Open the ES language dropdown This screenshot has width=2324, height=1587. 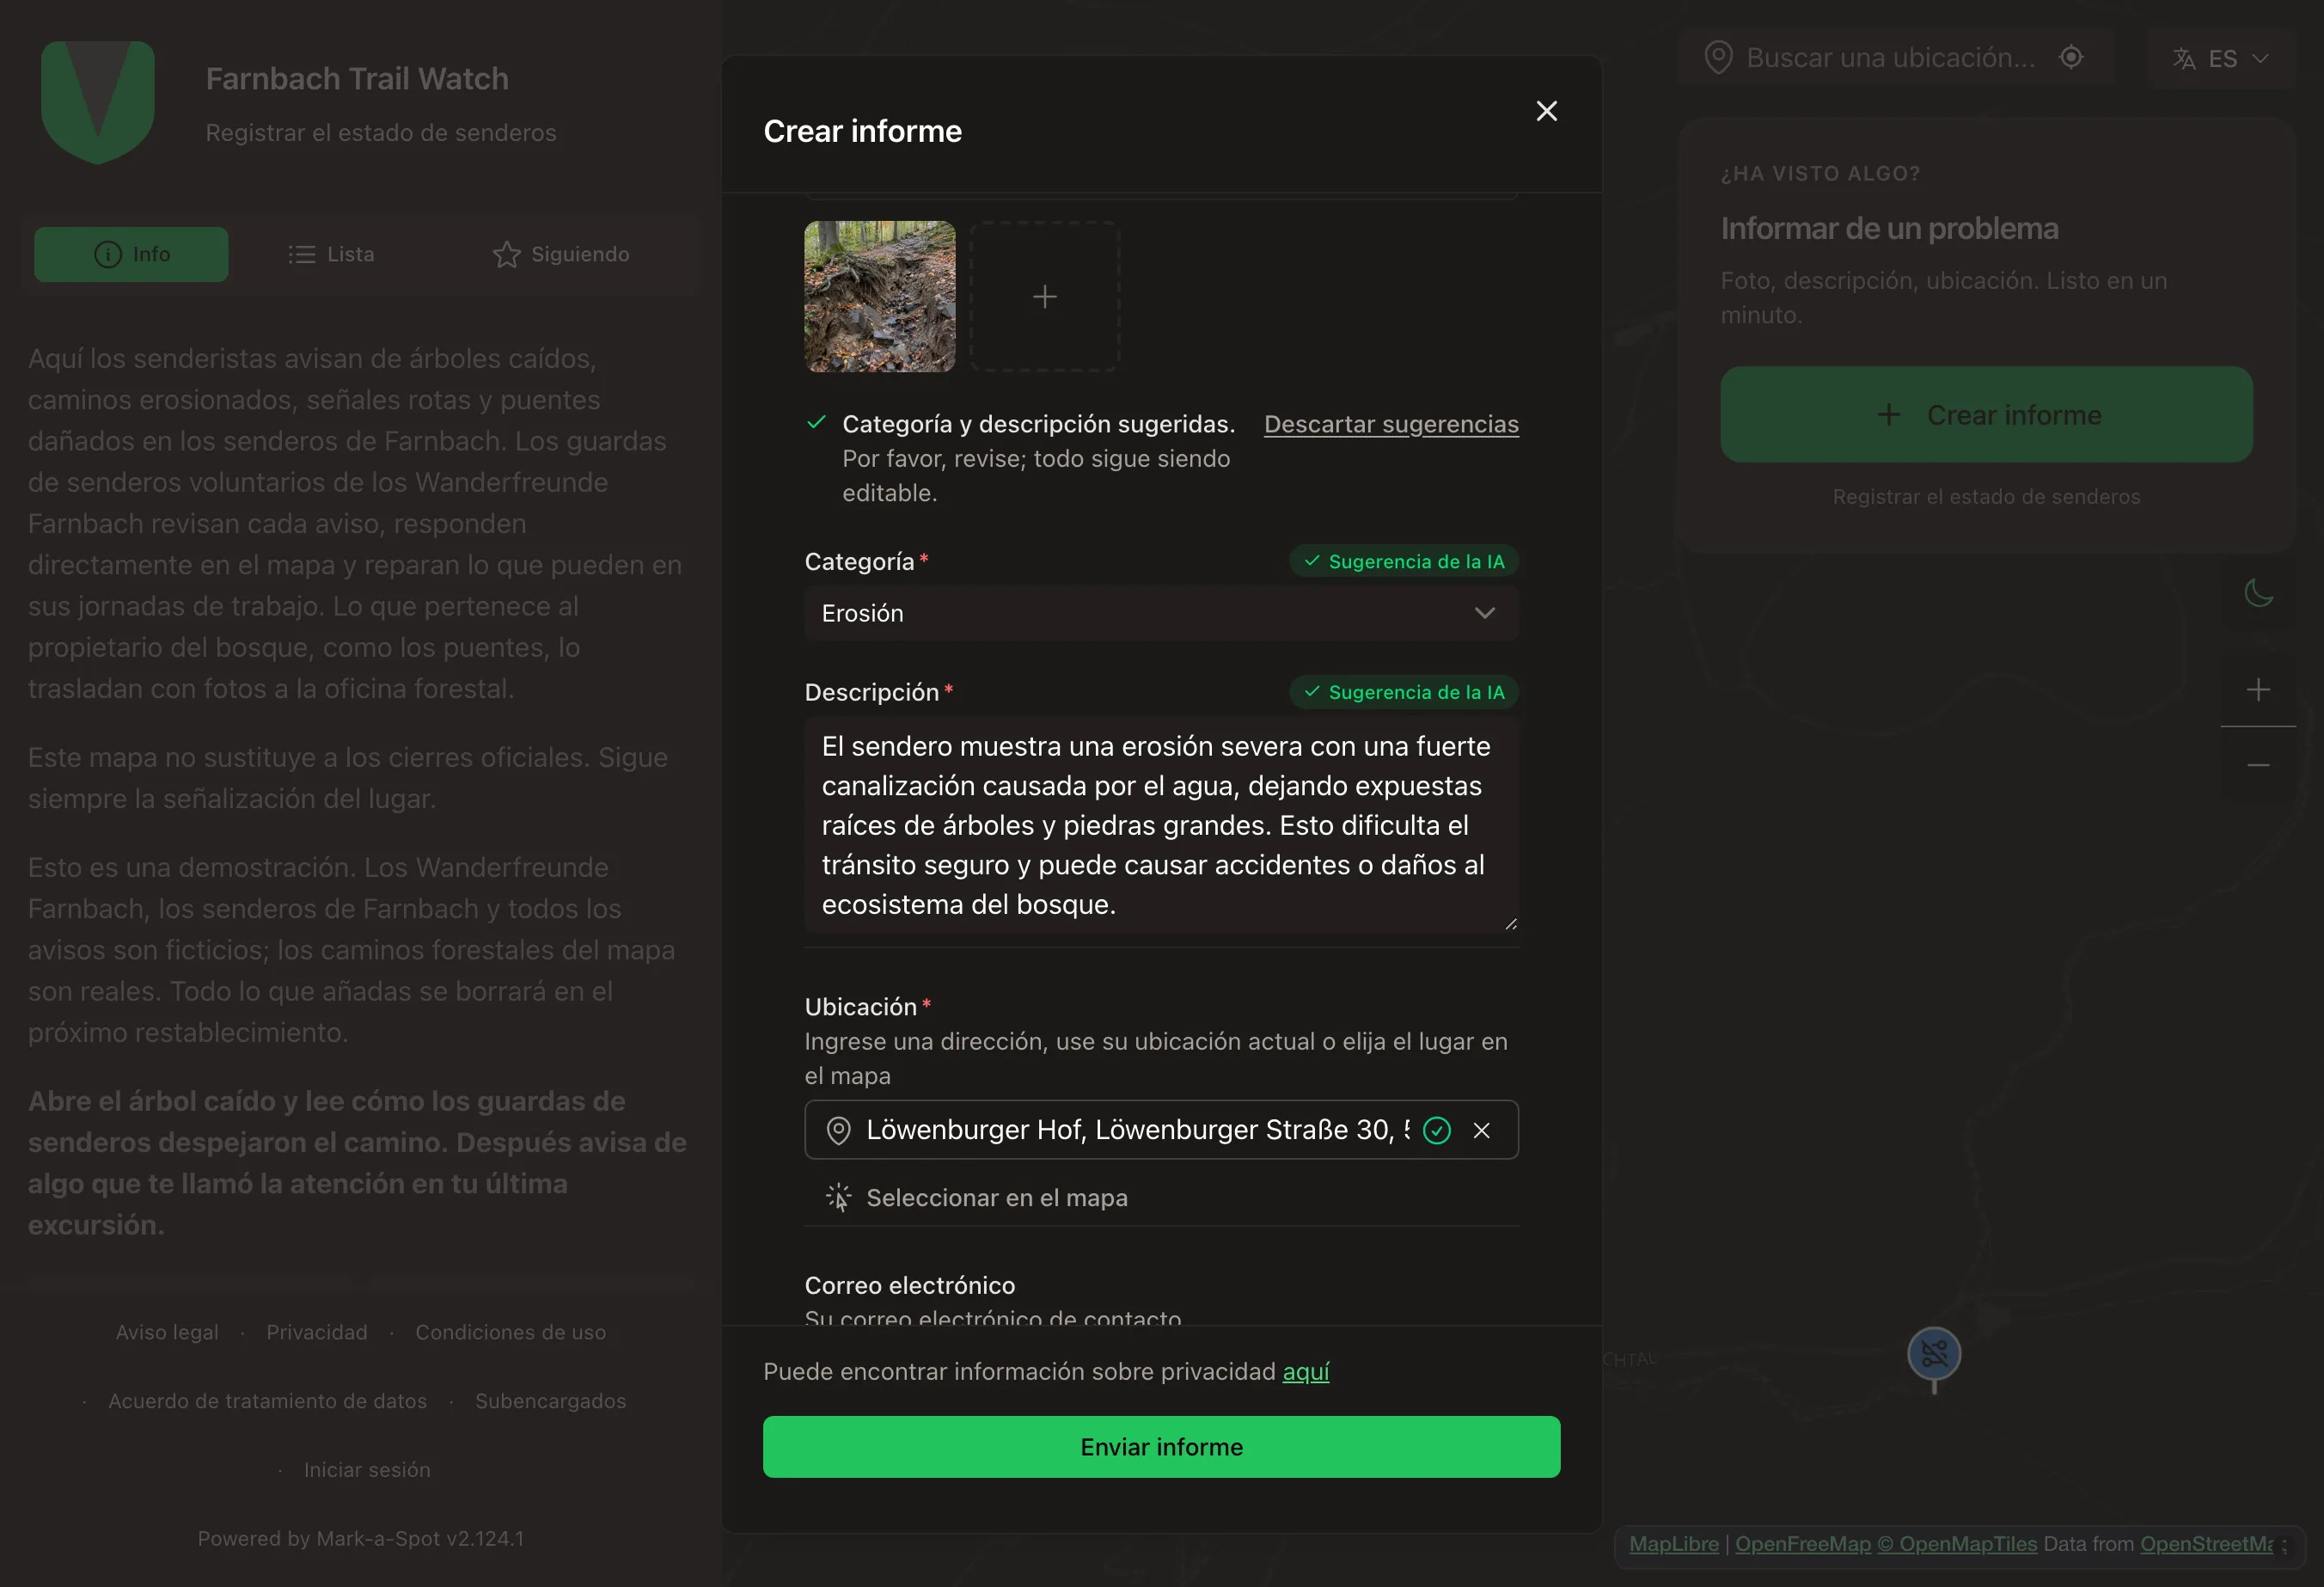[x=2220, y=58]
